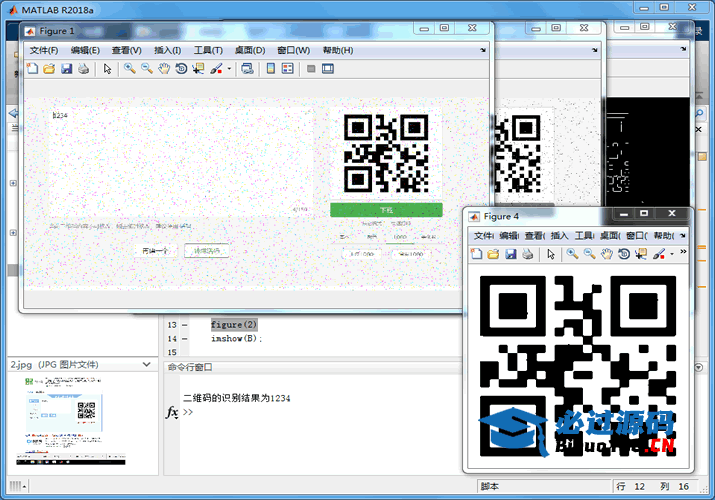The image size is (715, 500).
Task: Open the 文件(F) menu in Figure 1
Action: click(43, 50)
